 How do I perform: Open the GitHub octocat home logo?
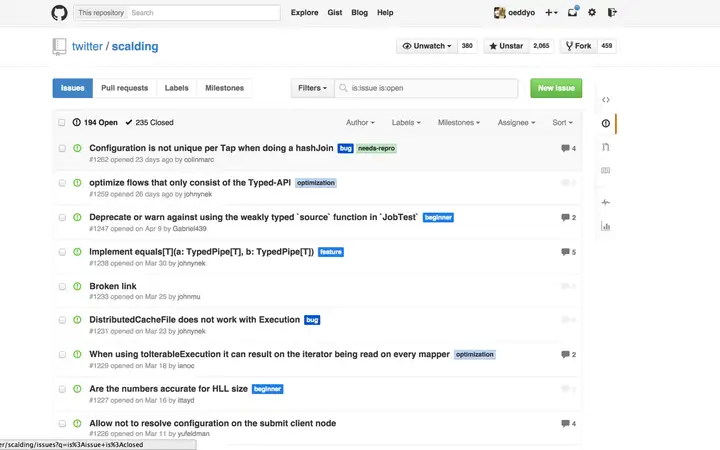pos(59,13)
